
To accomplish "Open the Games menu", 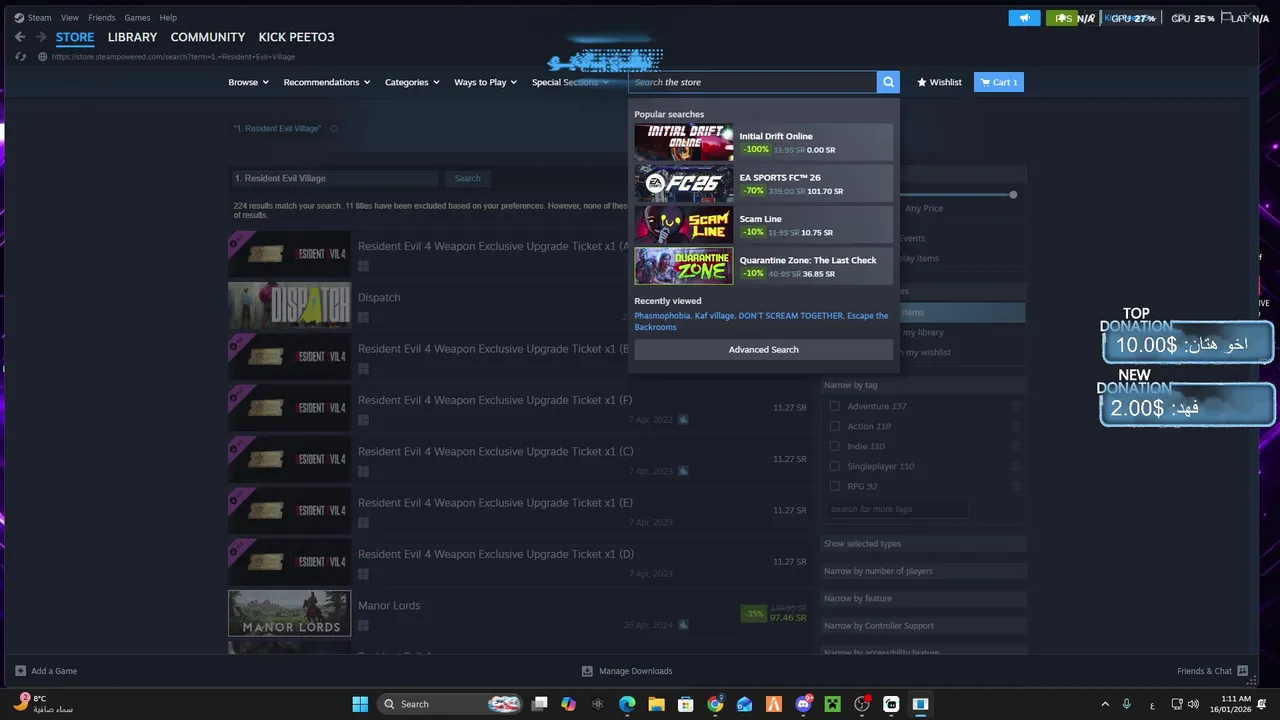I will coord(137,18).
